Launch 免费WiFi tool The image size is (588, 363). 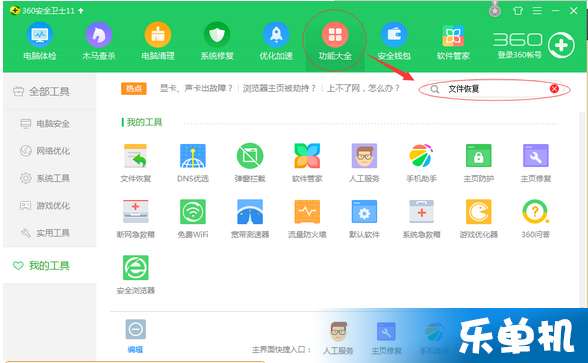[193, 212]
